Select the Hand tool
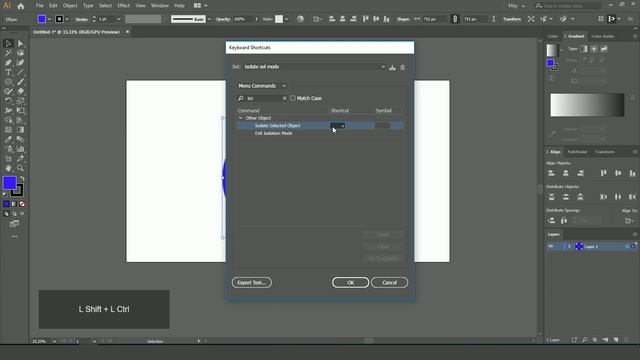Image resolution: width=640 pixels, height=360 pixels. coord(8,168)
